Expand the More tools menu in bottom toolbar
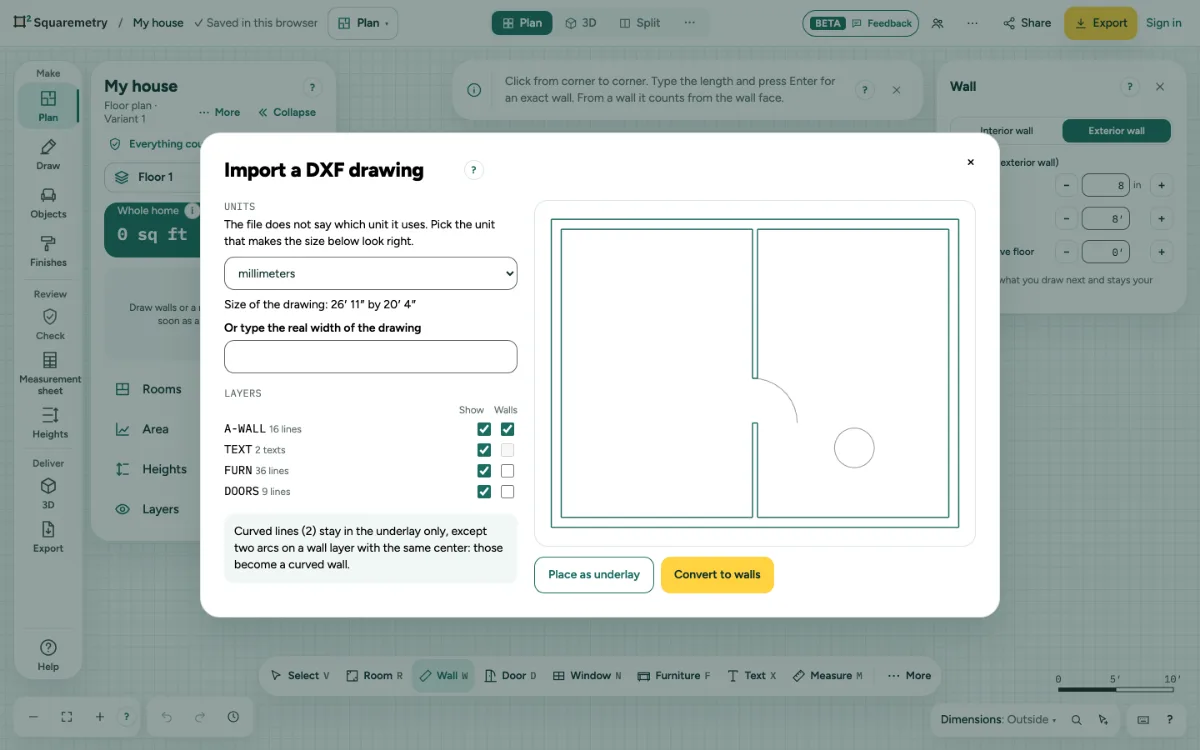Image resolution: width=1200 pixels, height=750 pixels. pyautogui.click(x=909, y=676)
